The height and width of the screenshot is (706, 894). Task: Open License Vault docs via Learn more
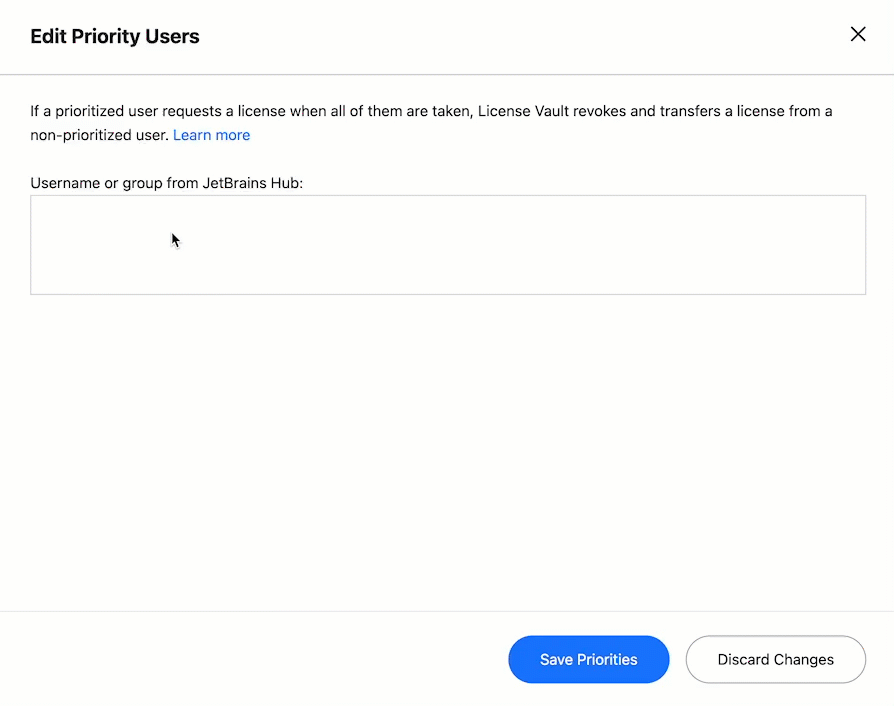[211, 134]
